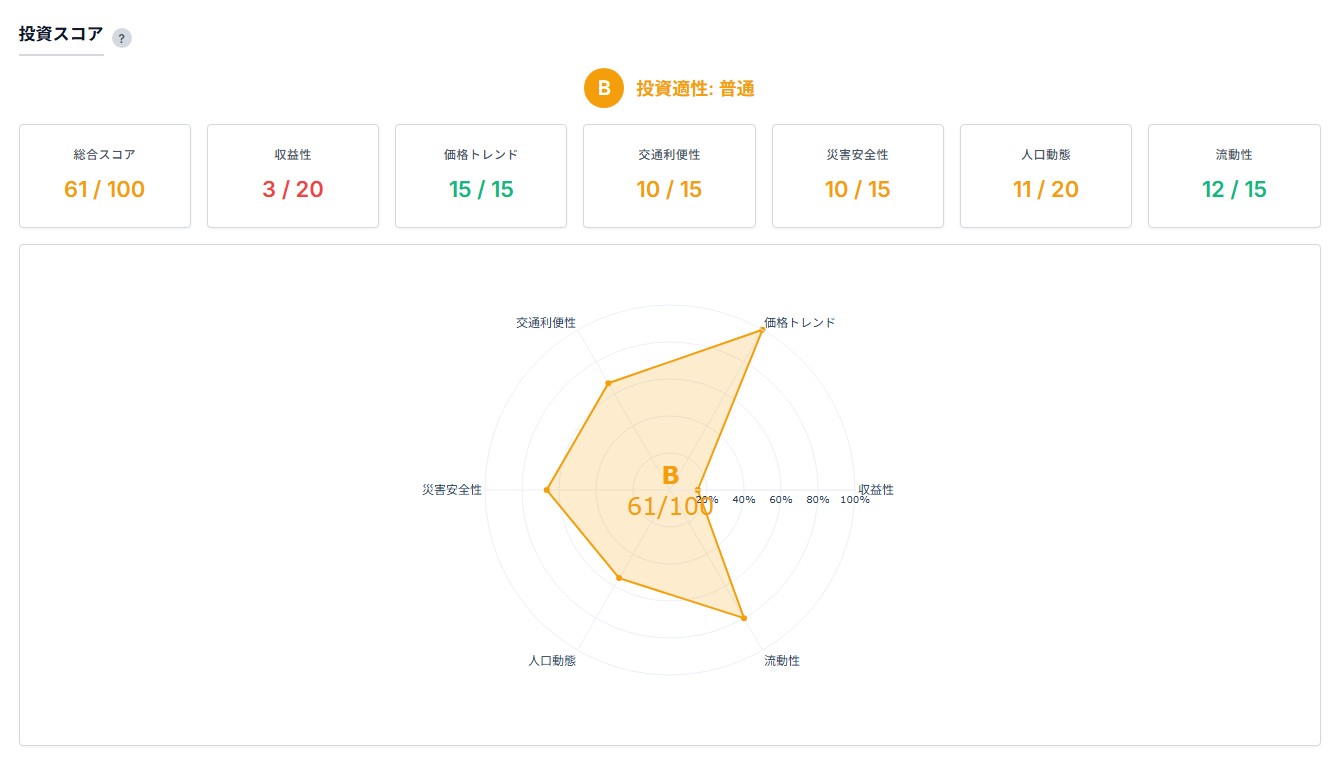1339x766 pixels.
Task: Click the center 61/100 text in radar
Action: [x=670, y=507]
